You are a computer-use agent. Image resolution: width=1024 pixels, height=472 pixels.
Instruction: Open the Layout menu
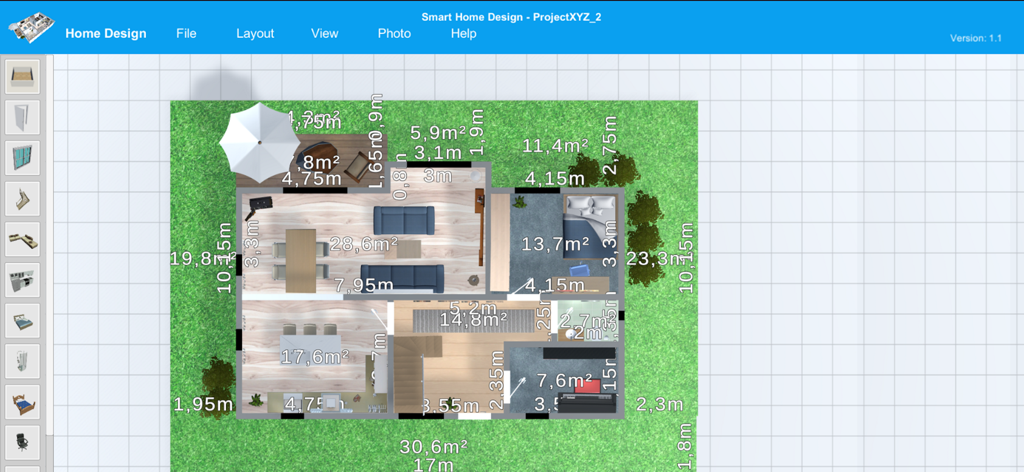[x=255, y=34]
